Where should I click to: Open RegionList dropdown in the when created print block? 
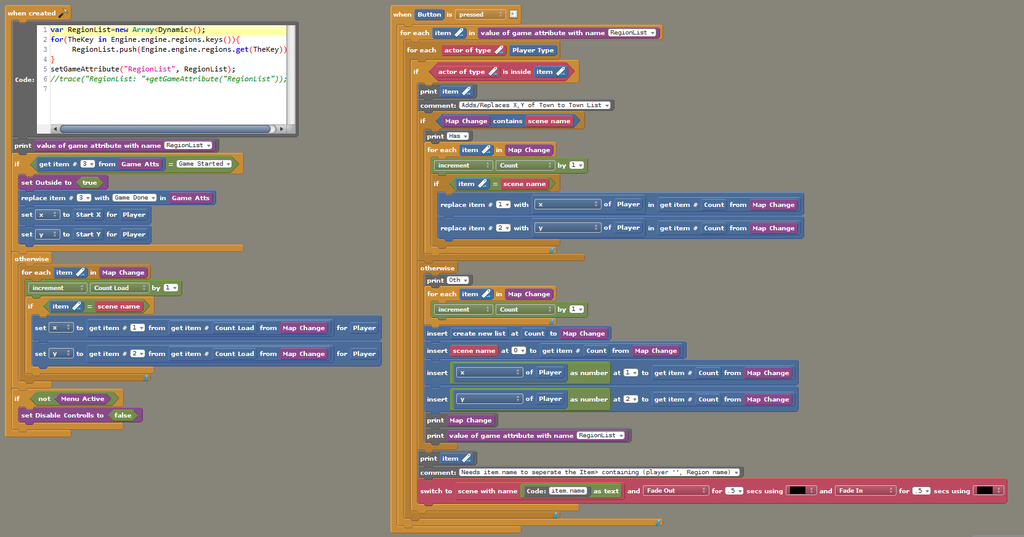coord(188,146)
